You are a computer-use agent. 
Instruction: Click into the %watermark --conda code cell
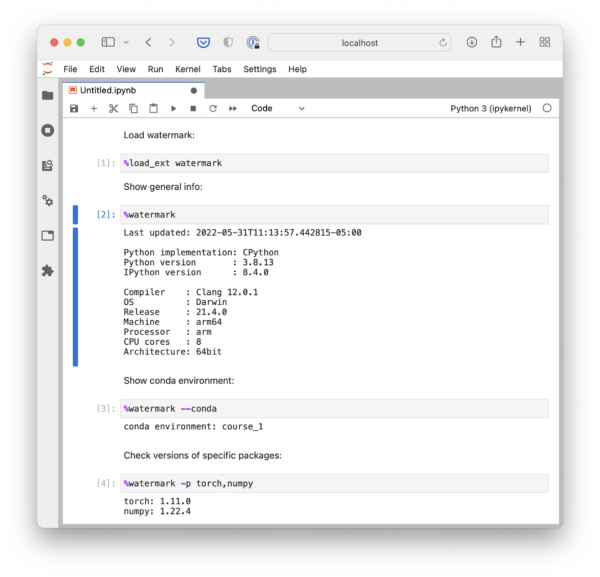click(333, 408)
